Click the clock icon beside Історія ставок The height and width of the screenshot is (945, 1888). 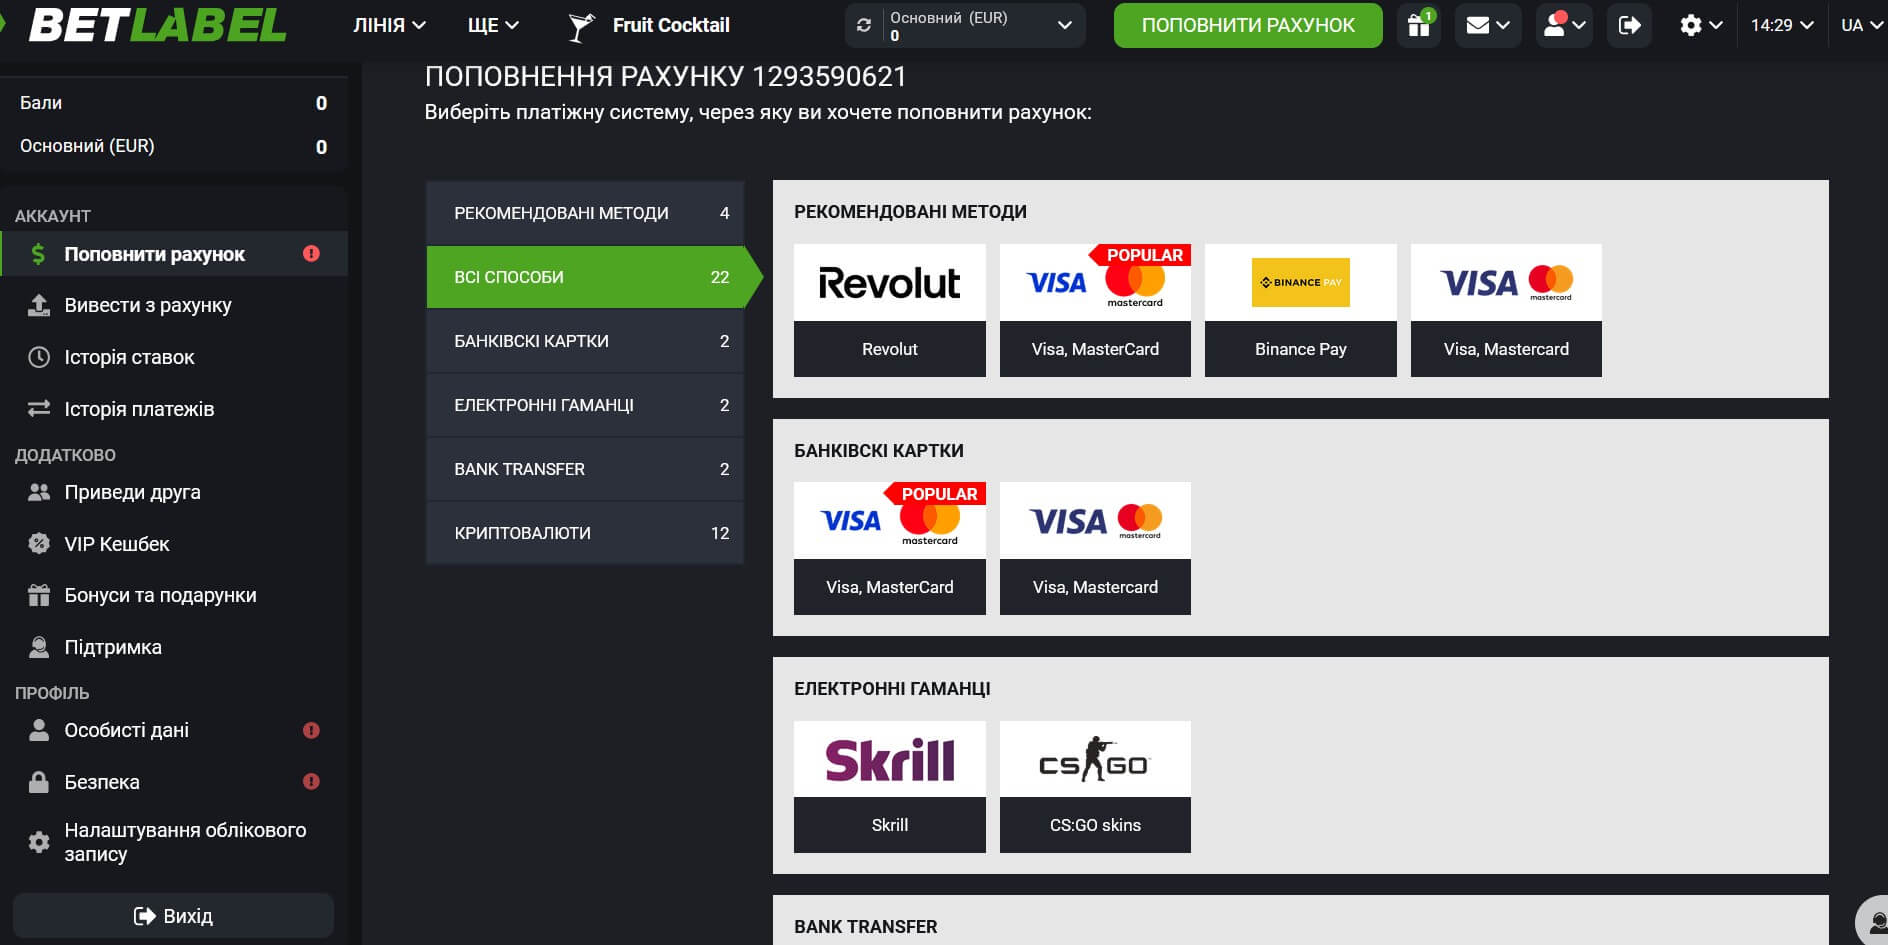(39, 357)
